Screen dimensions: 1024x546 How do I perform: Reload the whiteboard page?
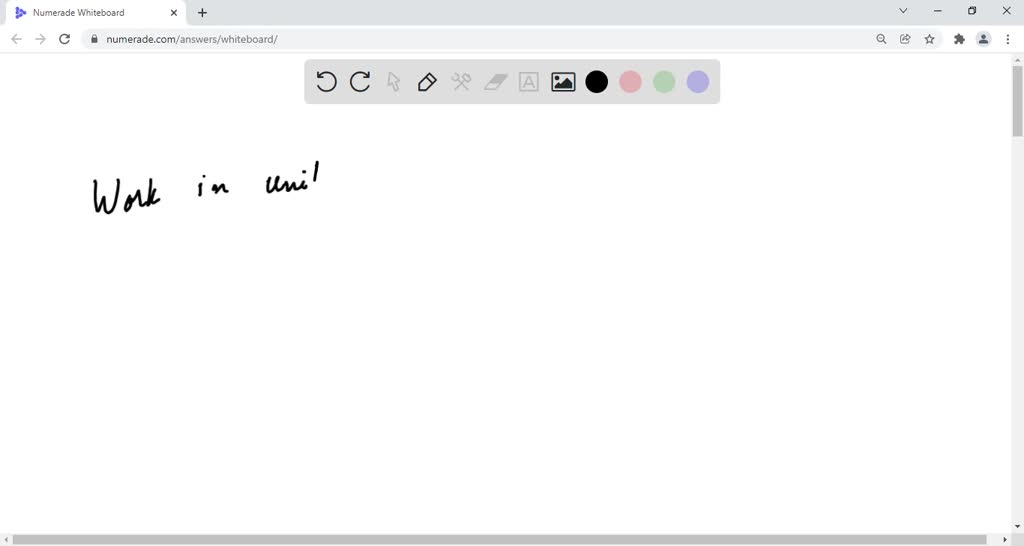point(64,39)
